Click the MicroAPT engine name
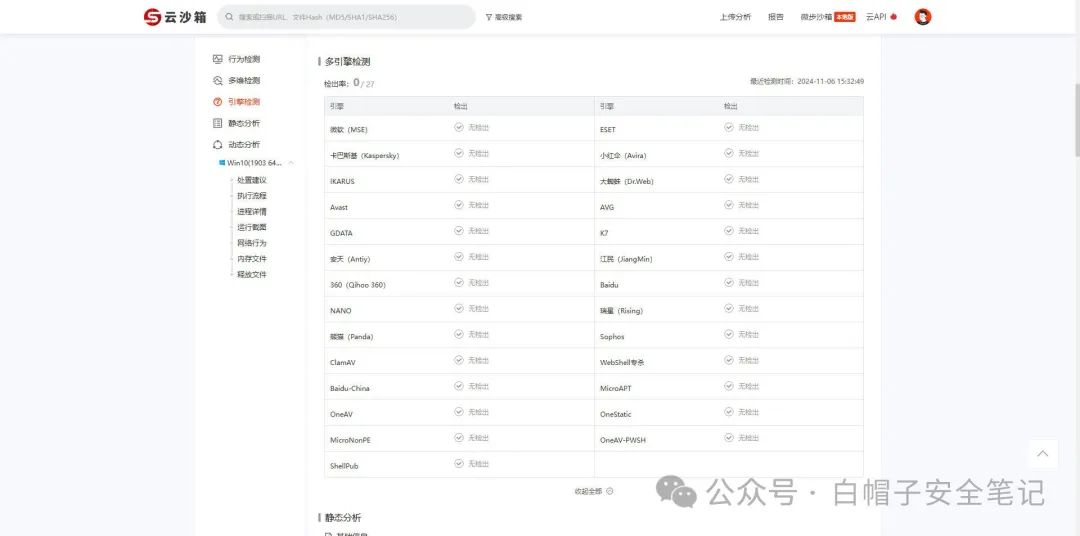 click(x=615, y=389)
